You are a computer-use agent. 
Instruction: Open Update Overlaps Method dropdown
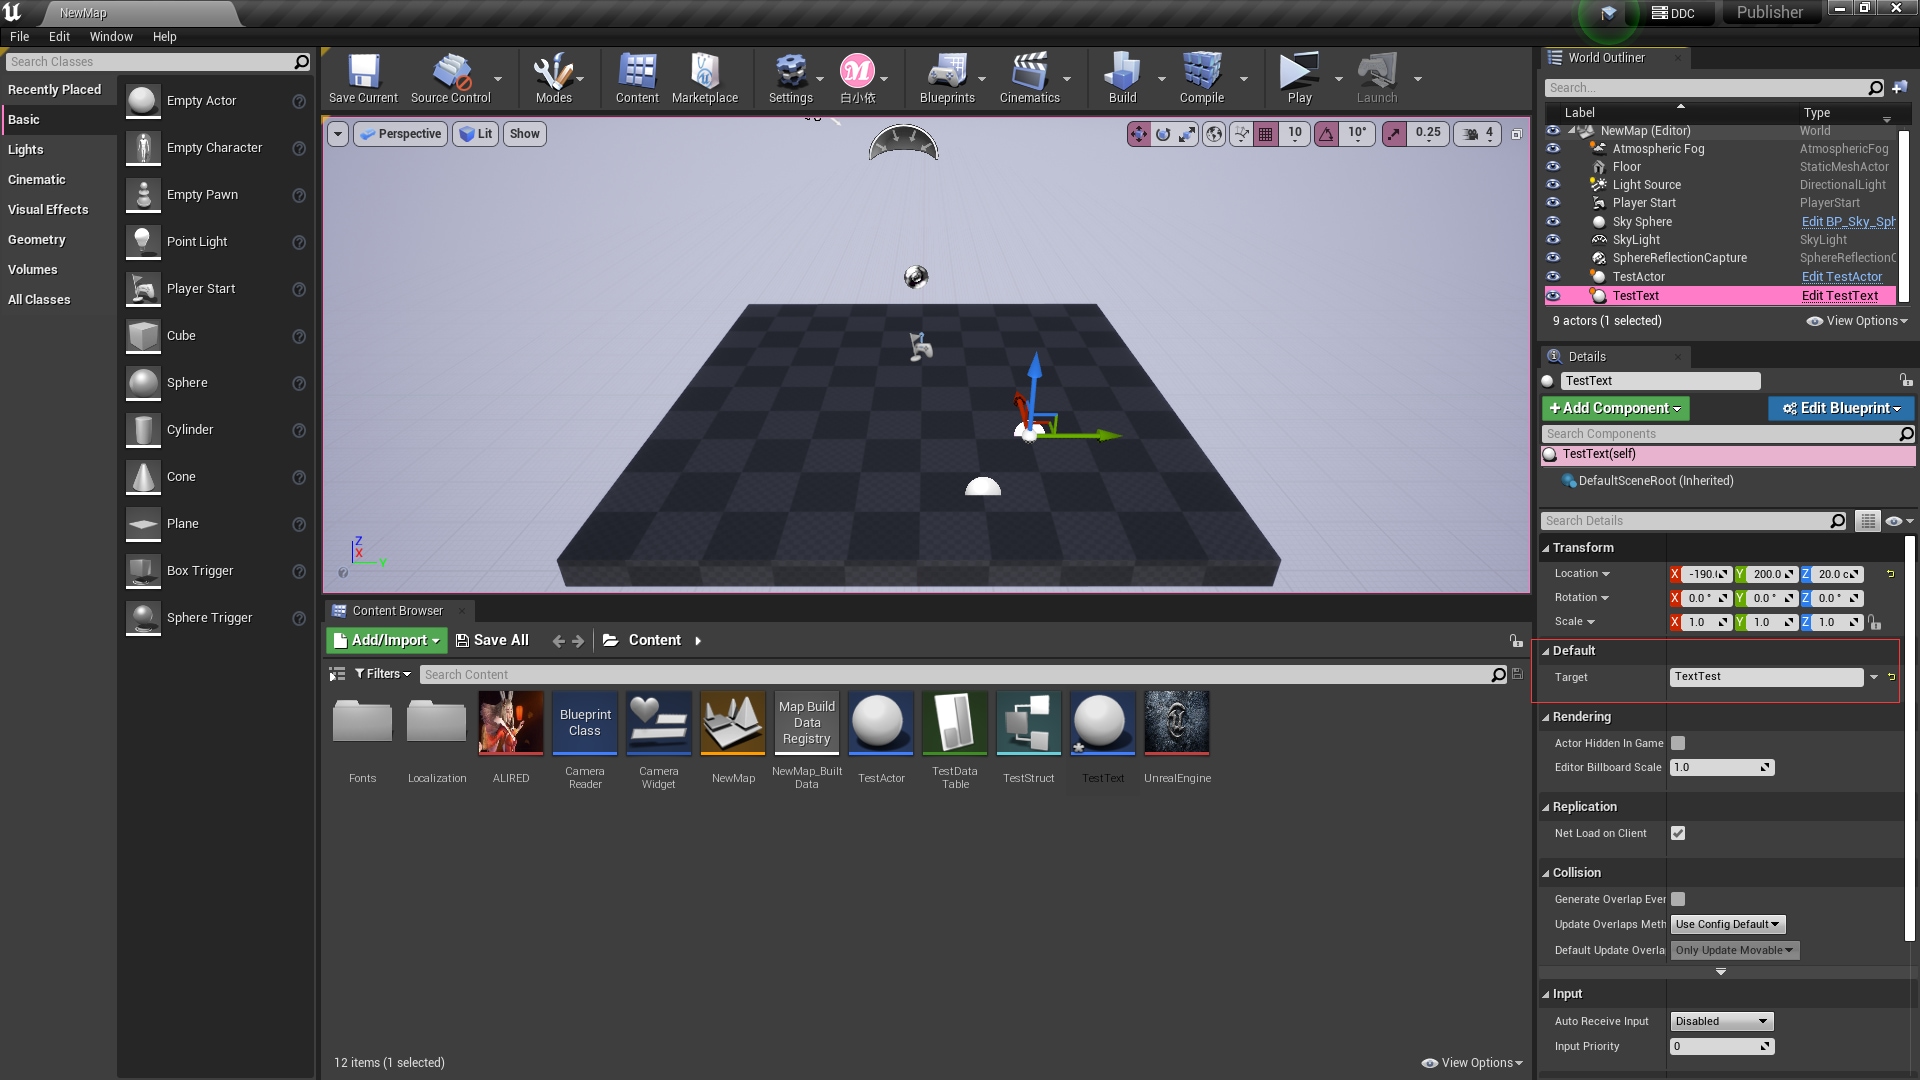click(1727, 924)
